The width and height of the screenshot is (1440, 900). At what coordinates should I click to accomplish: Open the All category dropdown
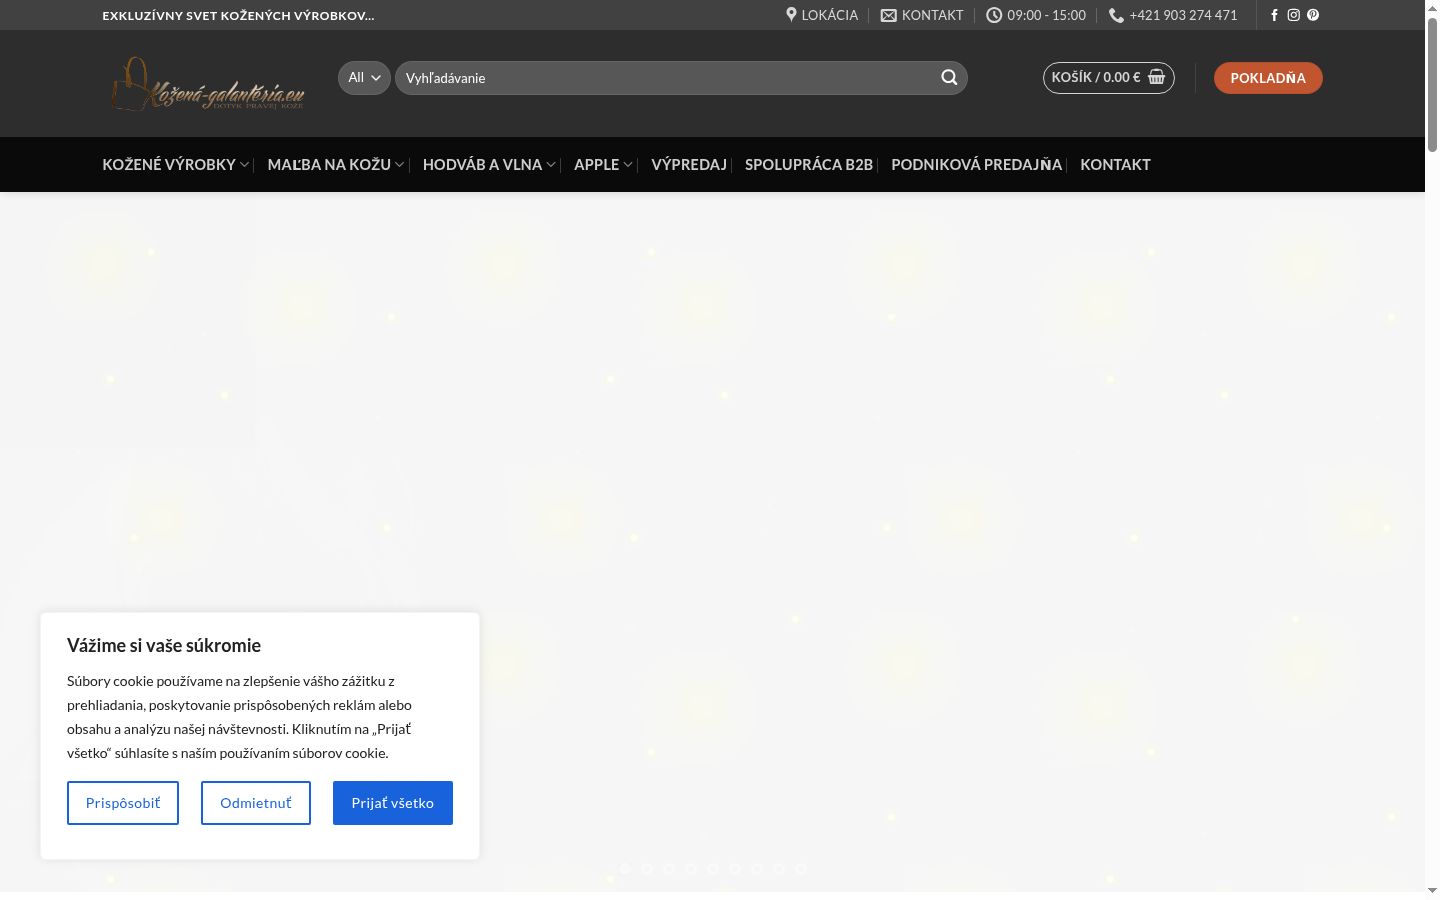364,78
